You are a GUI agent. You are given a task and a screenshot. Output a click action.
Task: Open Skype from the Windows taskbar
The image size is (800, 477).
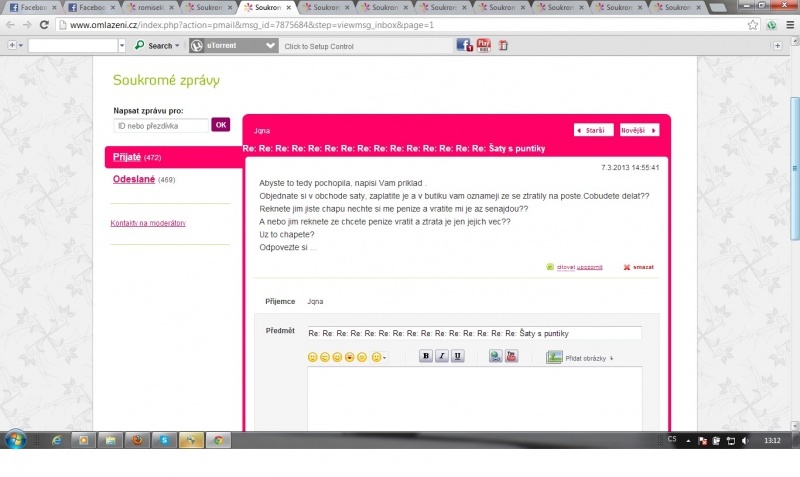point(163,440)
